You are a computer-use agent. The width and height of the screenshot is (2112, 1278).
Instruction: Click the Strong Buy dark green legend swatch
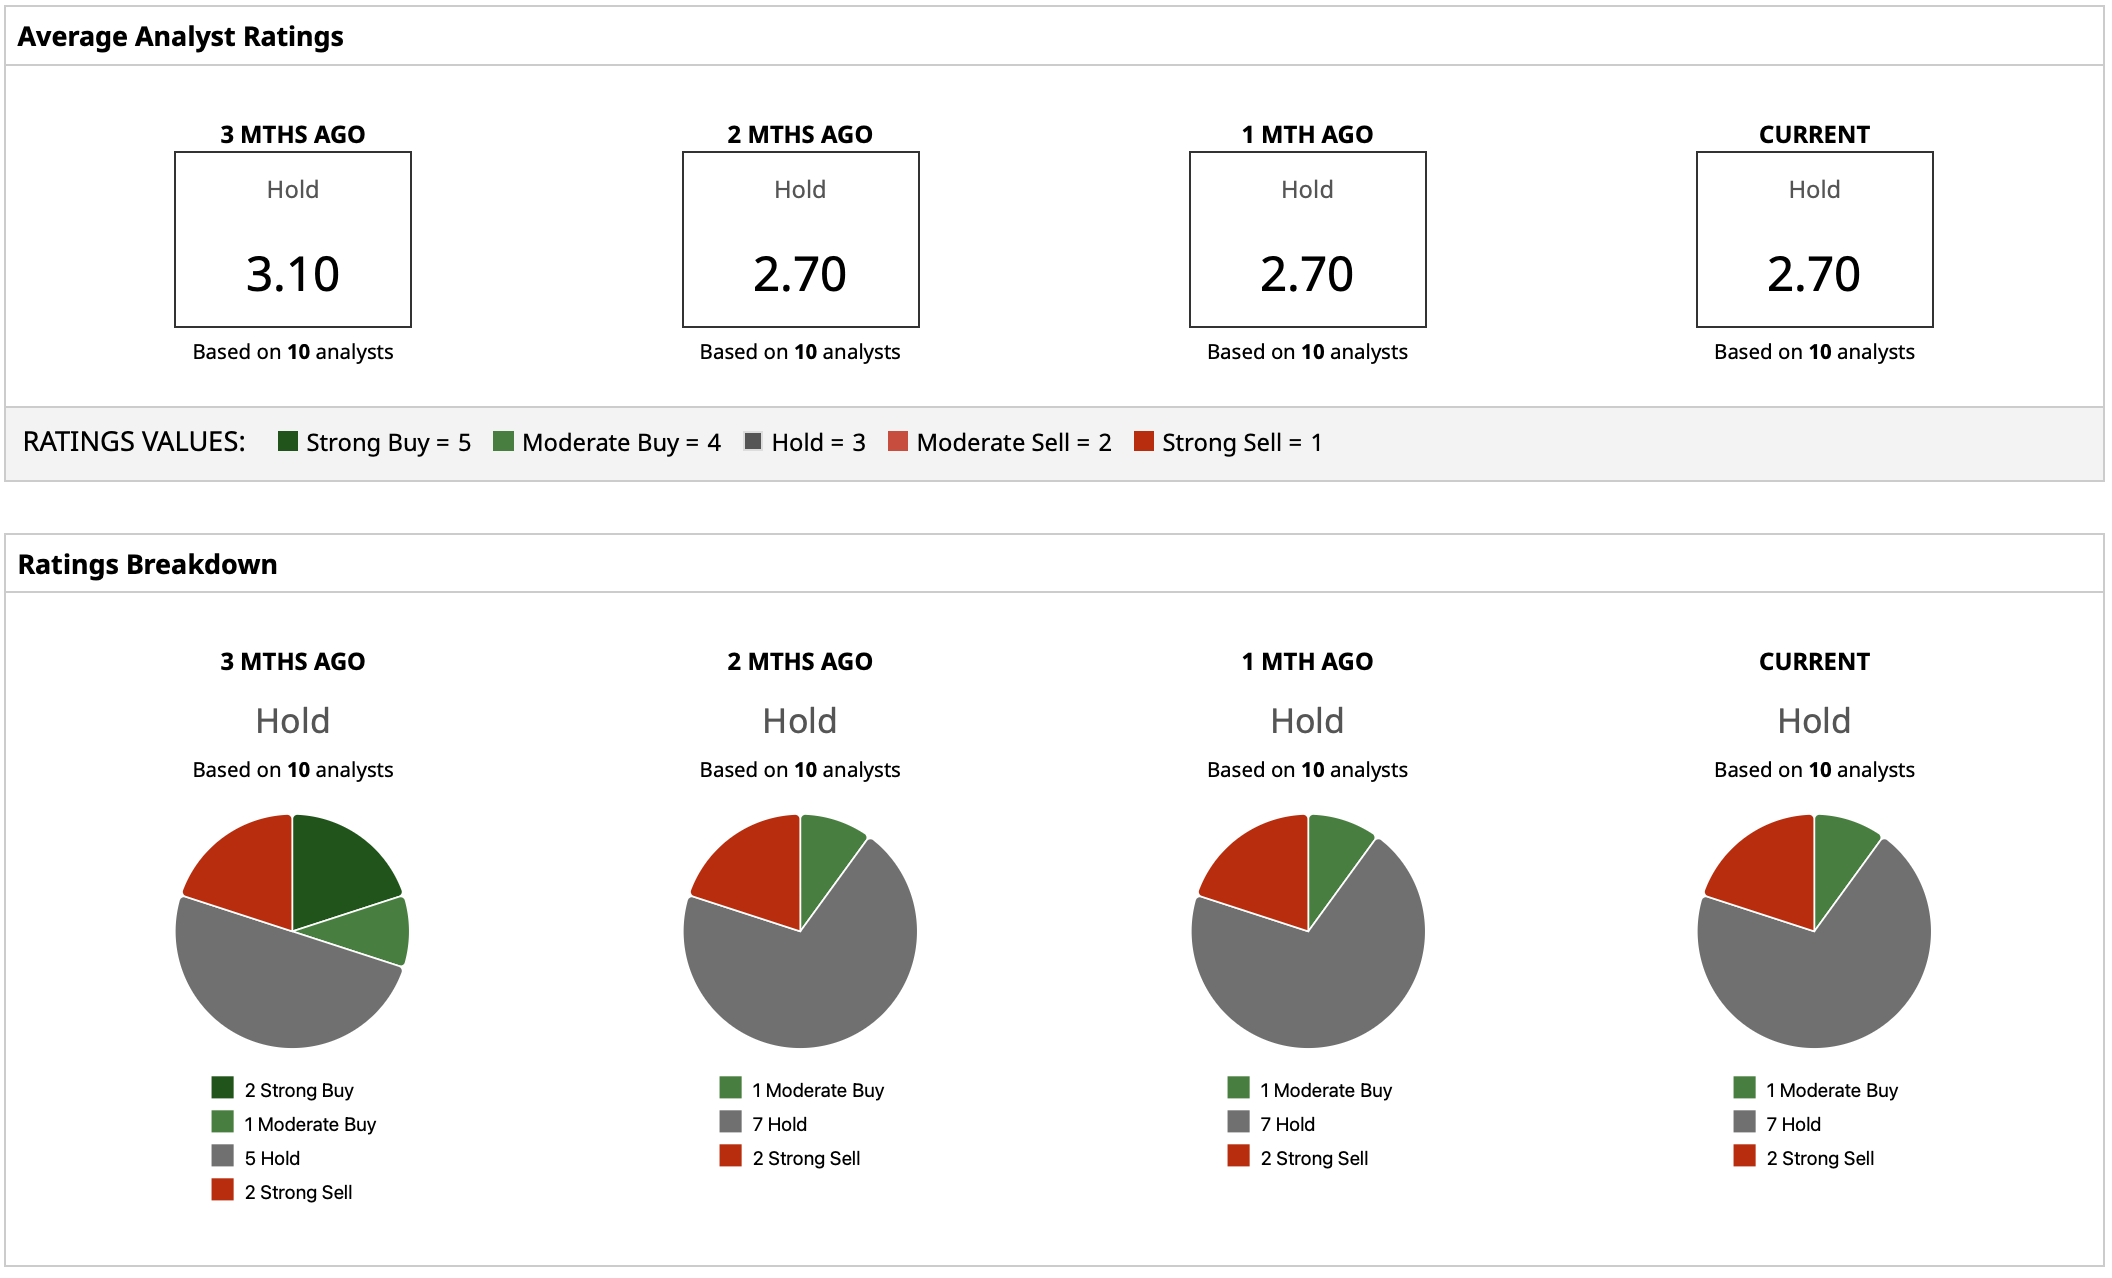(x=288, y=441)
